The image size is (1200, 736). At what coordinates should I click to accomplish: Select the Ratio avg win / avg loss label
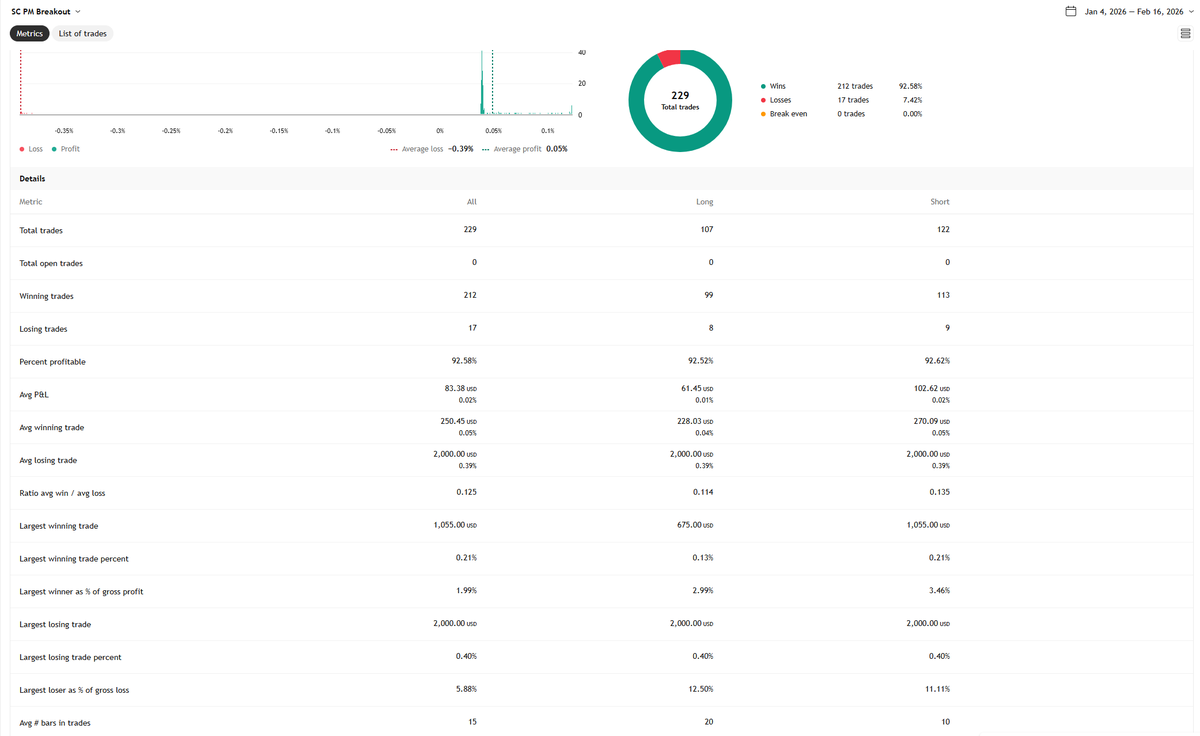tap(62, 494)
